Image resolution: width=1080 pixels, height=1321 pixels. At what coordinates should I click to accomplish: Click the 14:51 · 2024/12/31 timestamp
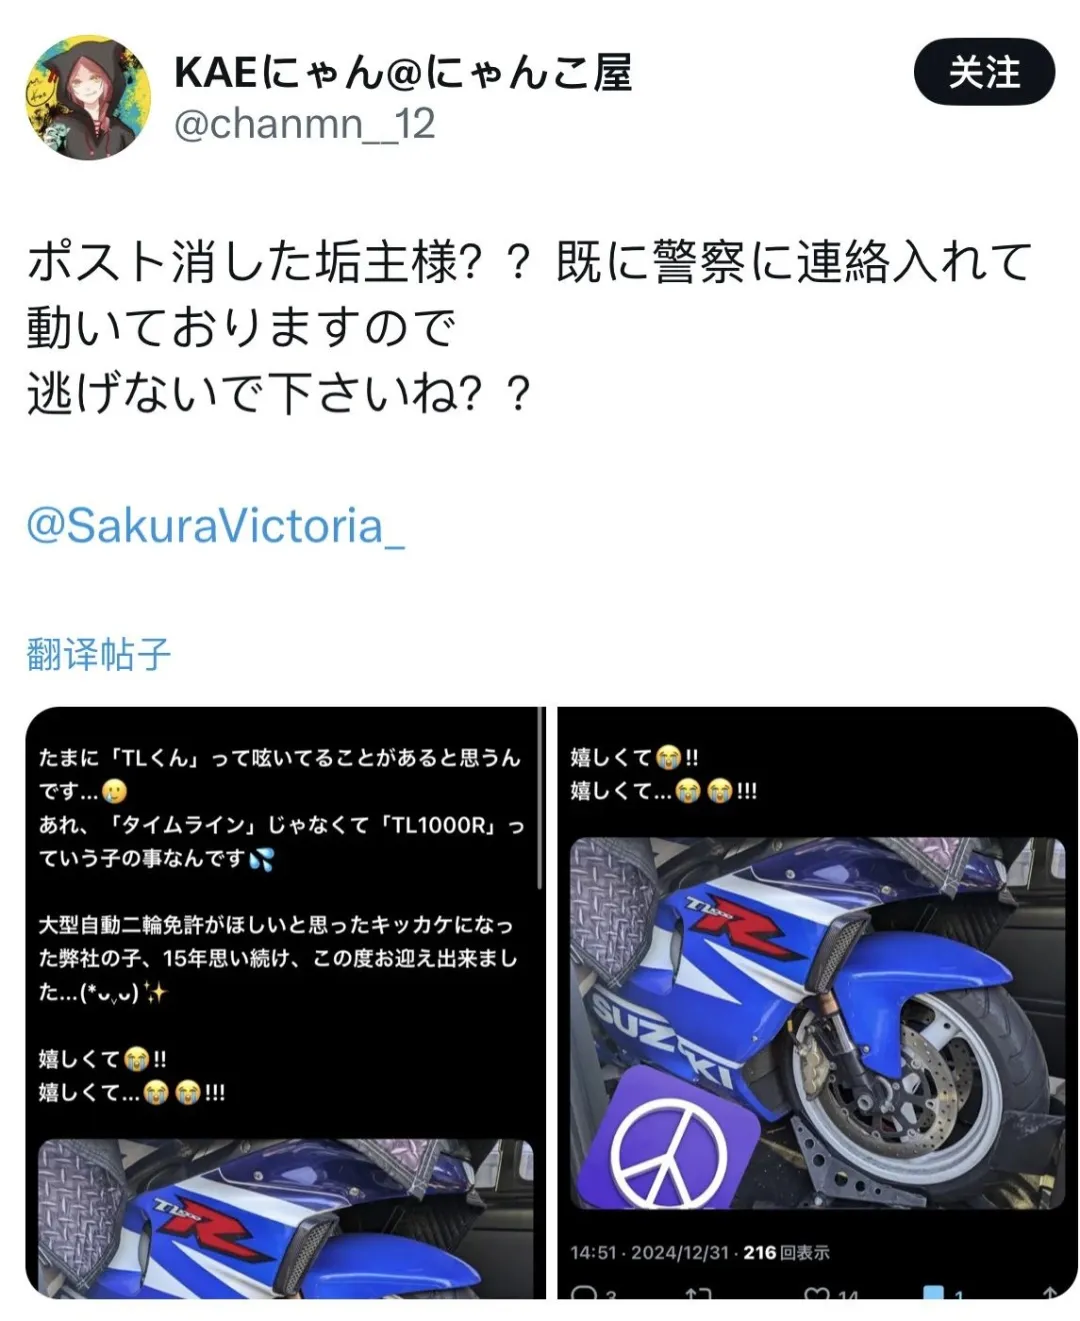coord(649,1252)
